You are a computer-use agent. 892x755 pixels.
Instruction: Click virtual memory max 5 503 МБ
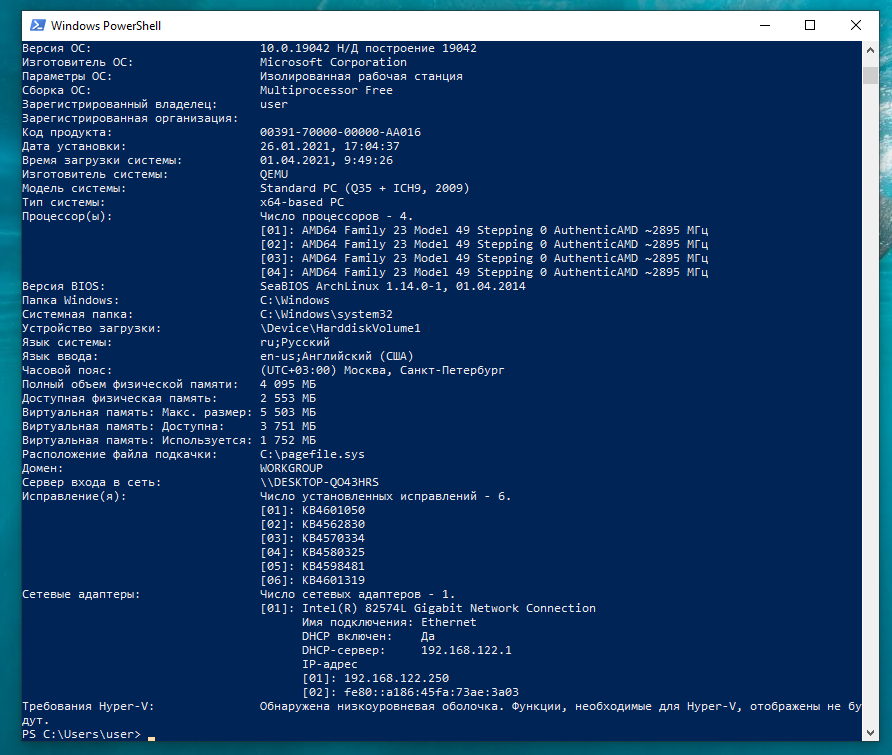pos(288,412)
